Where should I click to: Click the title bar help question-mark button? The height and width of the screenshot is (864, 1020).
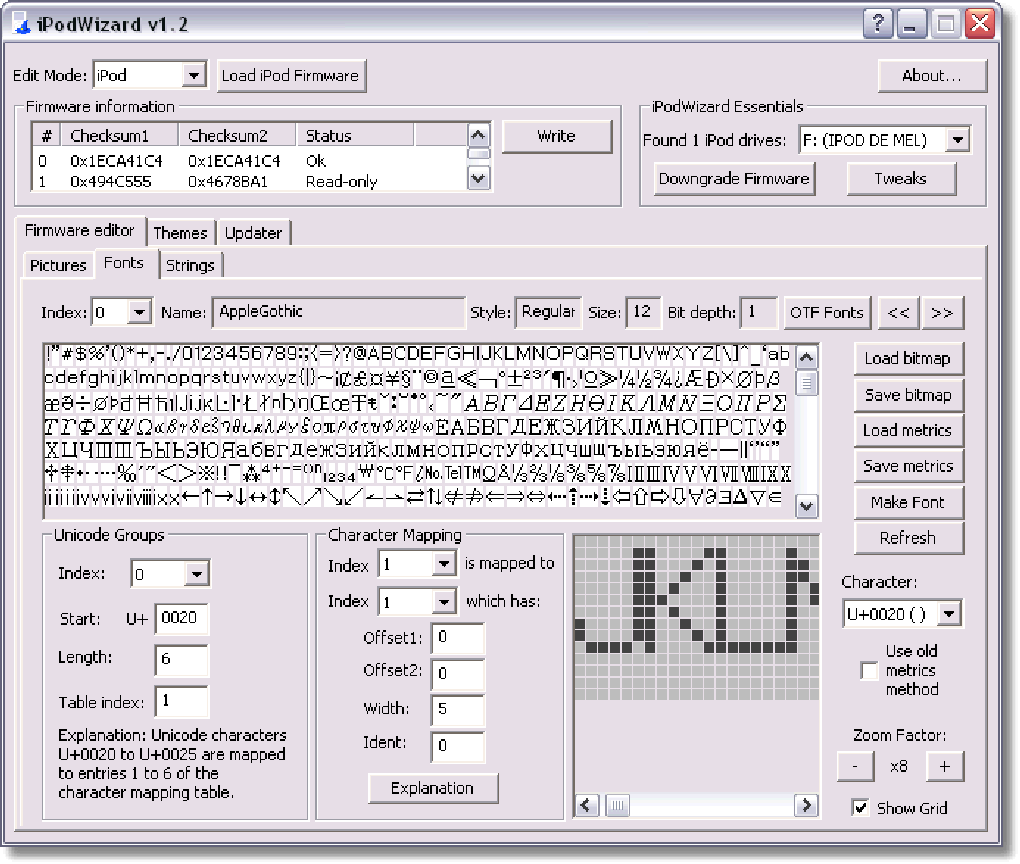[x=878, y=24]
